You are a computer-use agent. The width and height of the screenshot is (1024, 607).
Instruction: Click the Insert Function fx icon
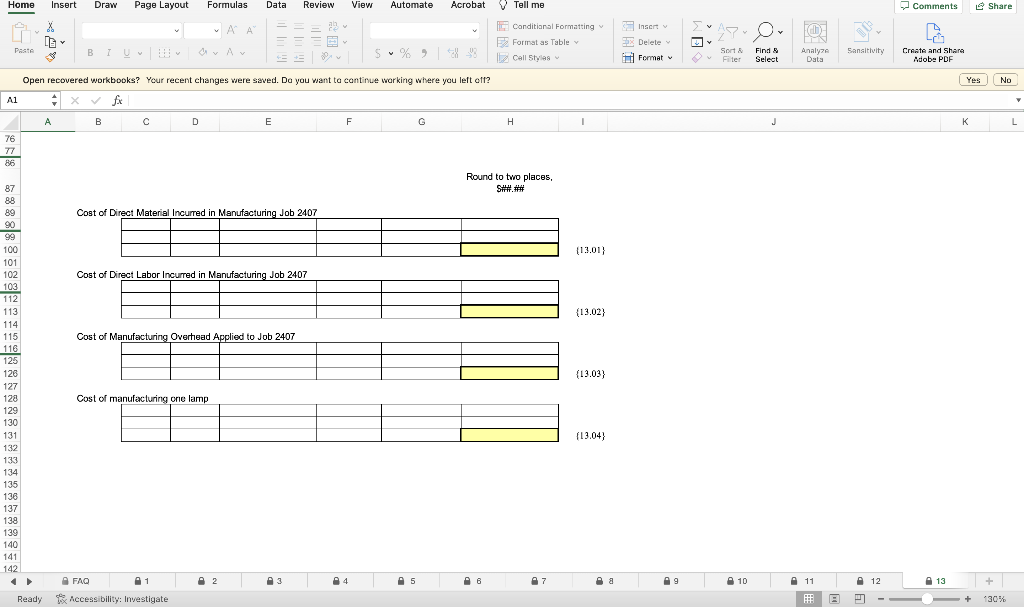(118, 100)
